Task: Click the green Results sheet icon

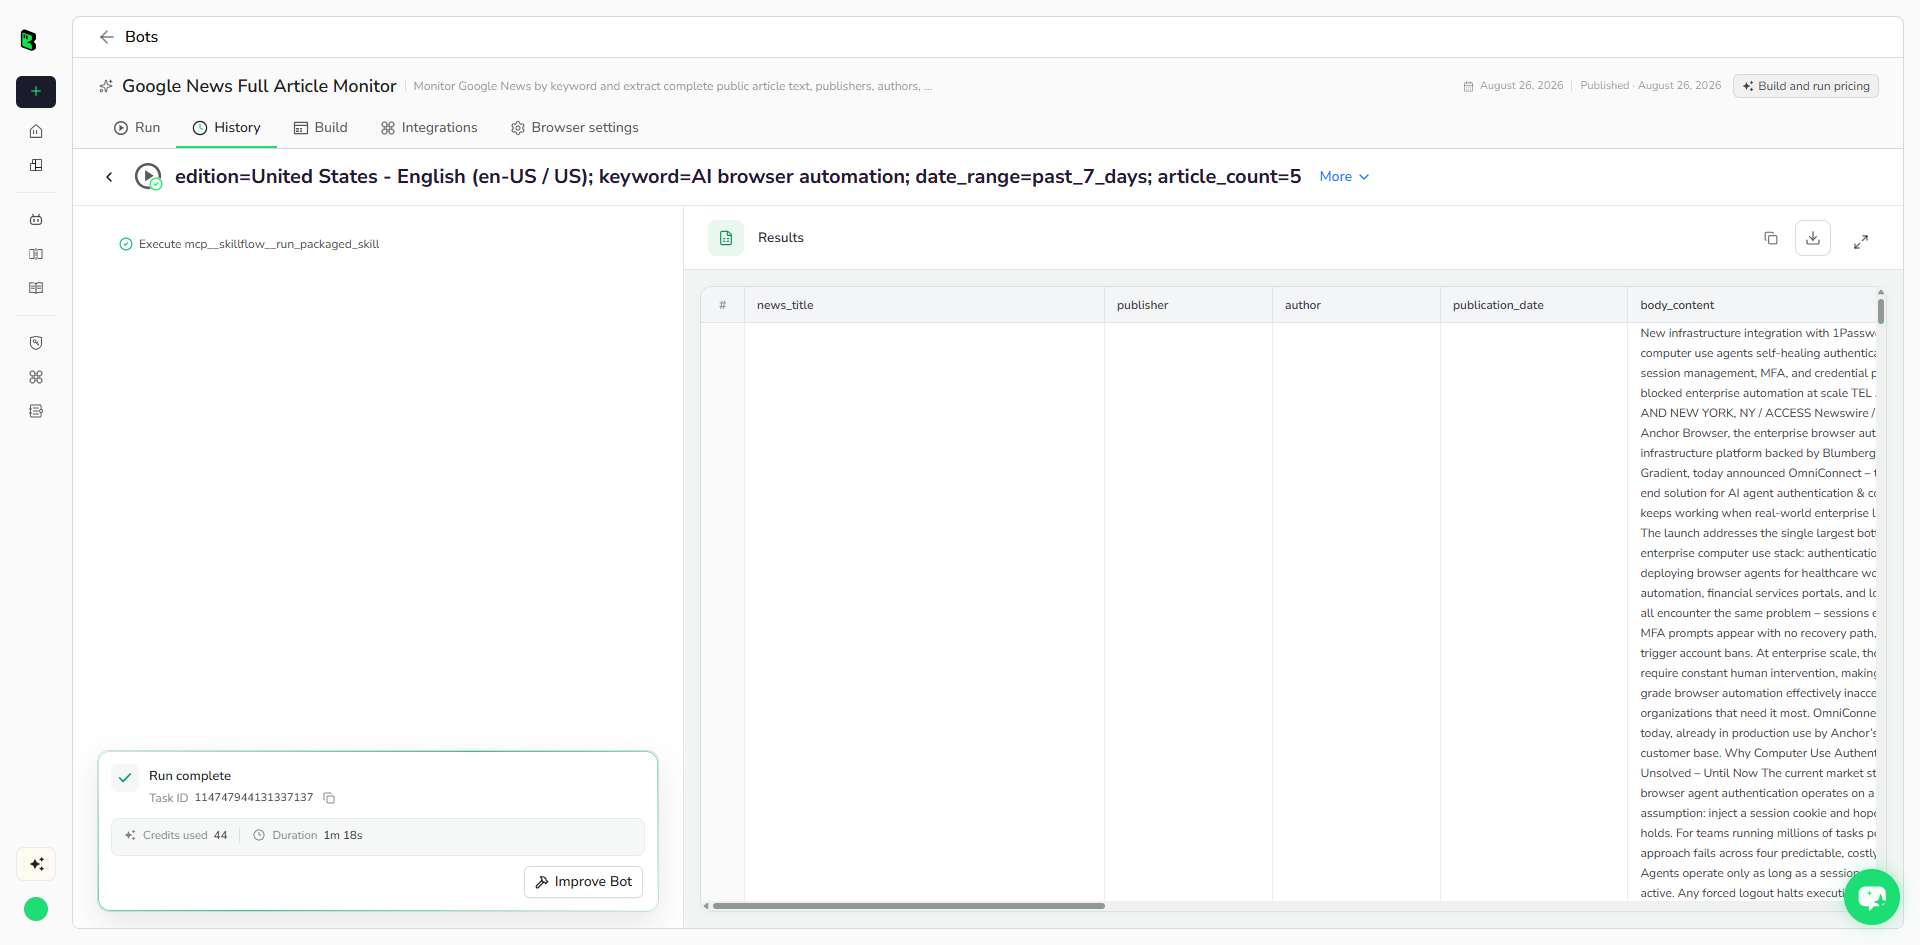Action: click(726, 238)
